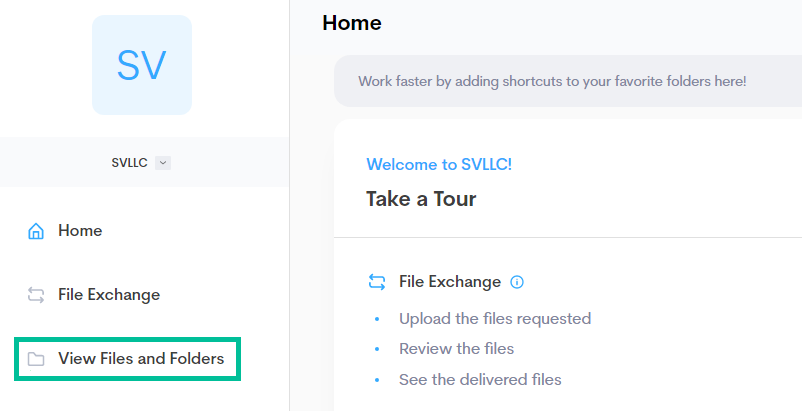Click the SV avatar tile
802x411 pixels.
142,65
